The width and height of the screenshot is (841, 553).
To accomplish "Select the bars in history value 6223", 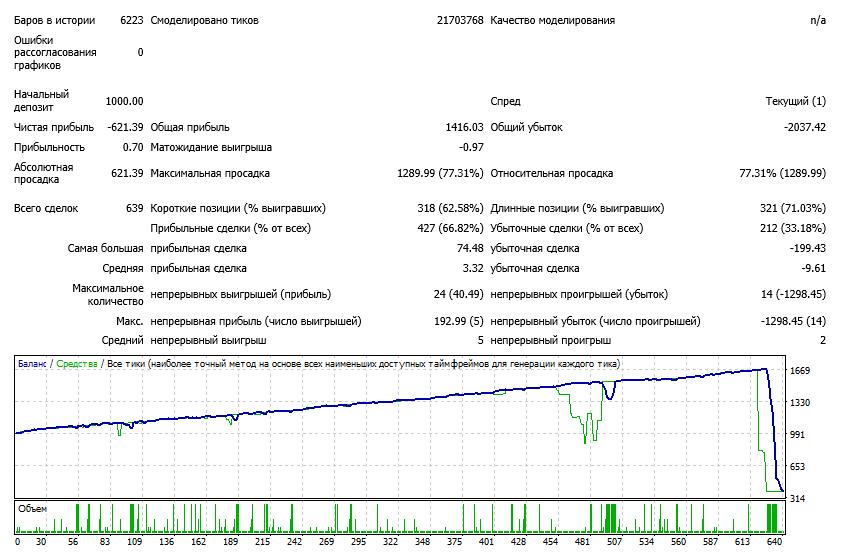I will [x=131, y=20].
